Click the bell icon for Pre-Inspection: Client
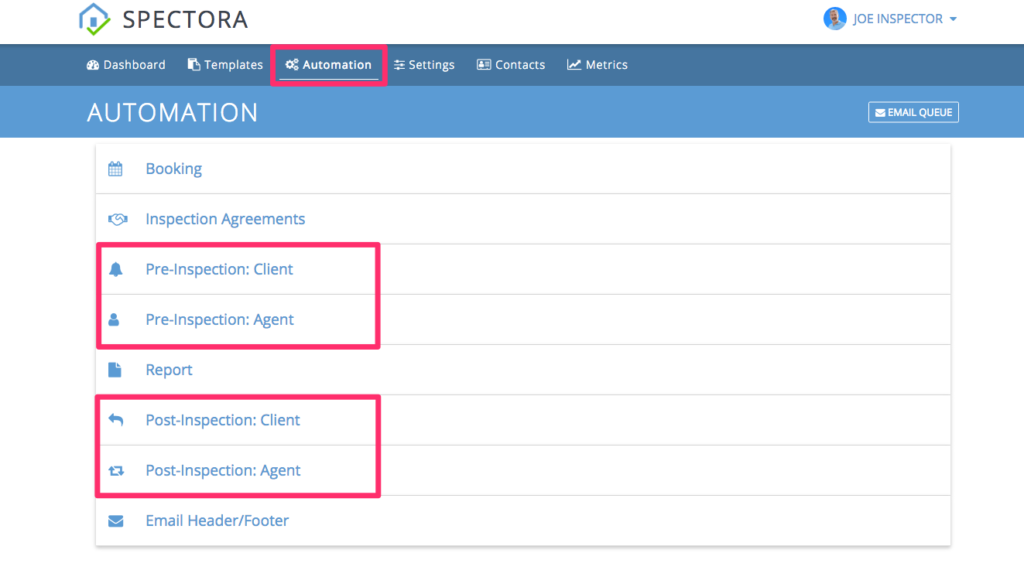The height and width of the screenshot is (577, 1024). coord(116,269)
